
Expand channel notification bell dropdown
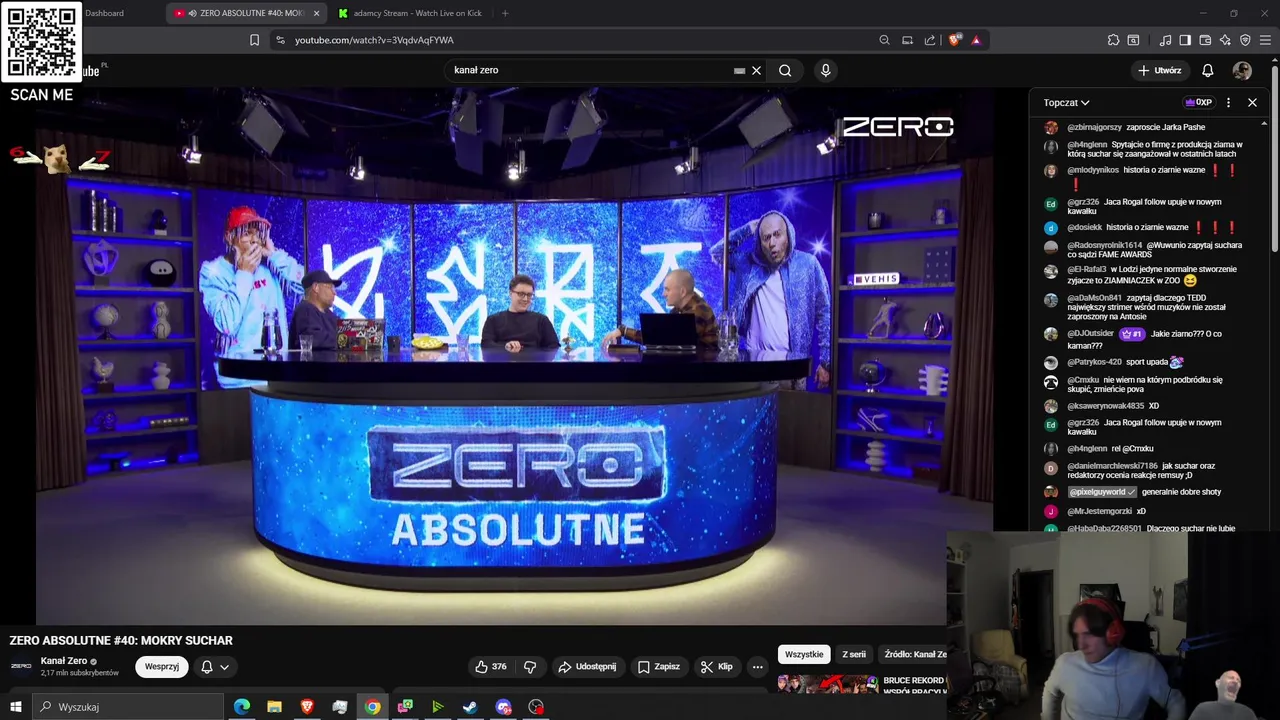pos(215,666)
